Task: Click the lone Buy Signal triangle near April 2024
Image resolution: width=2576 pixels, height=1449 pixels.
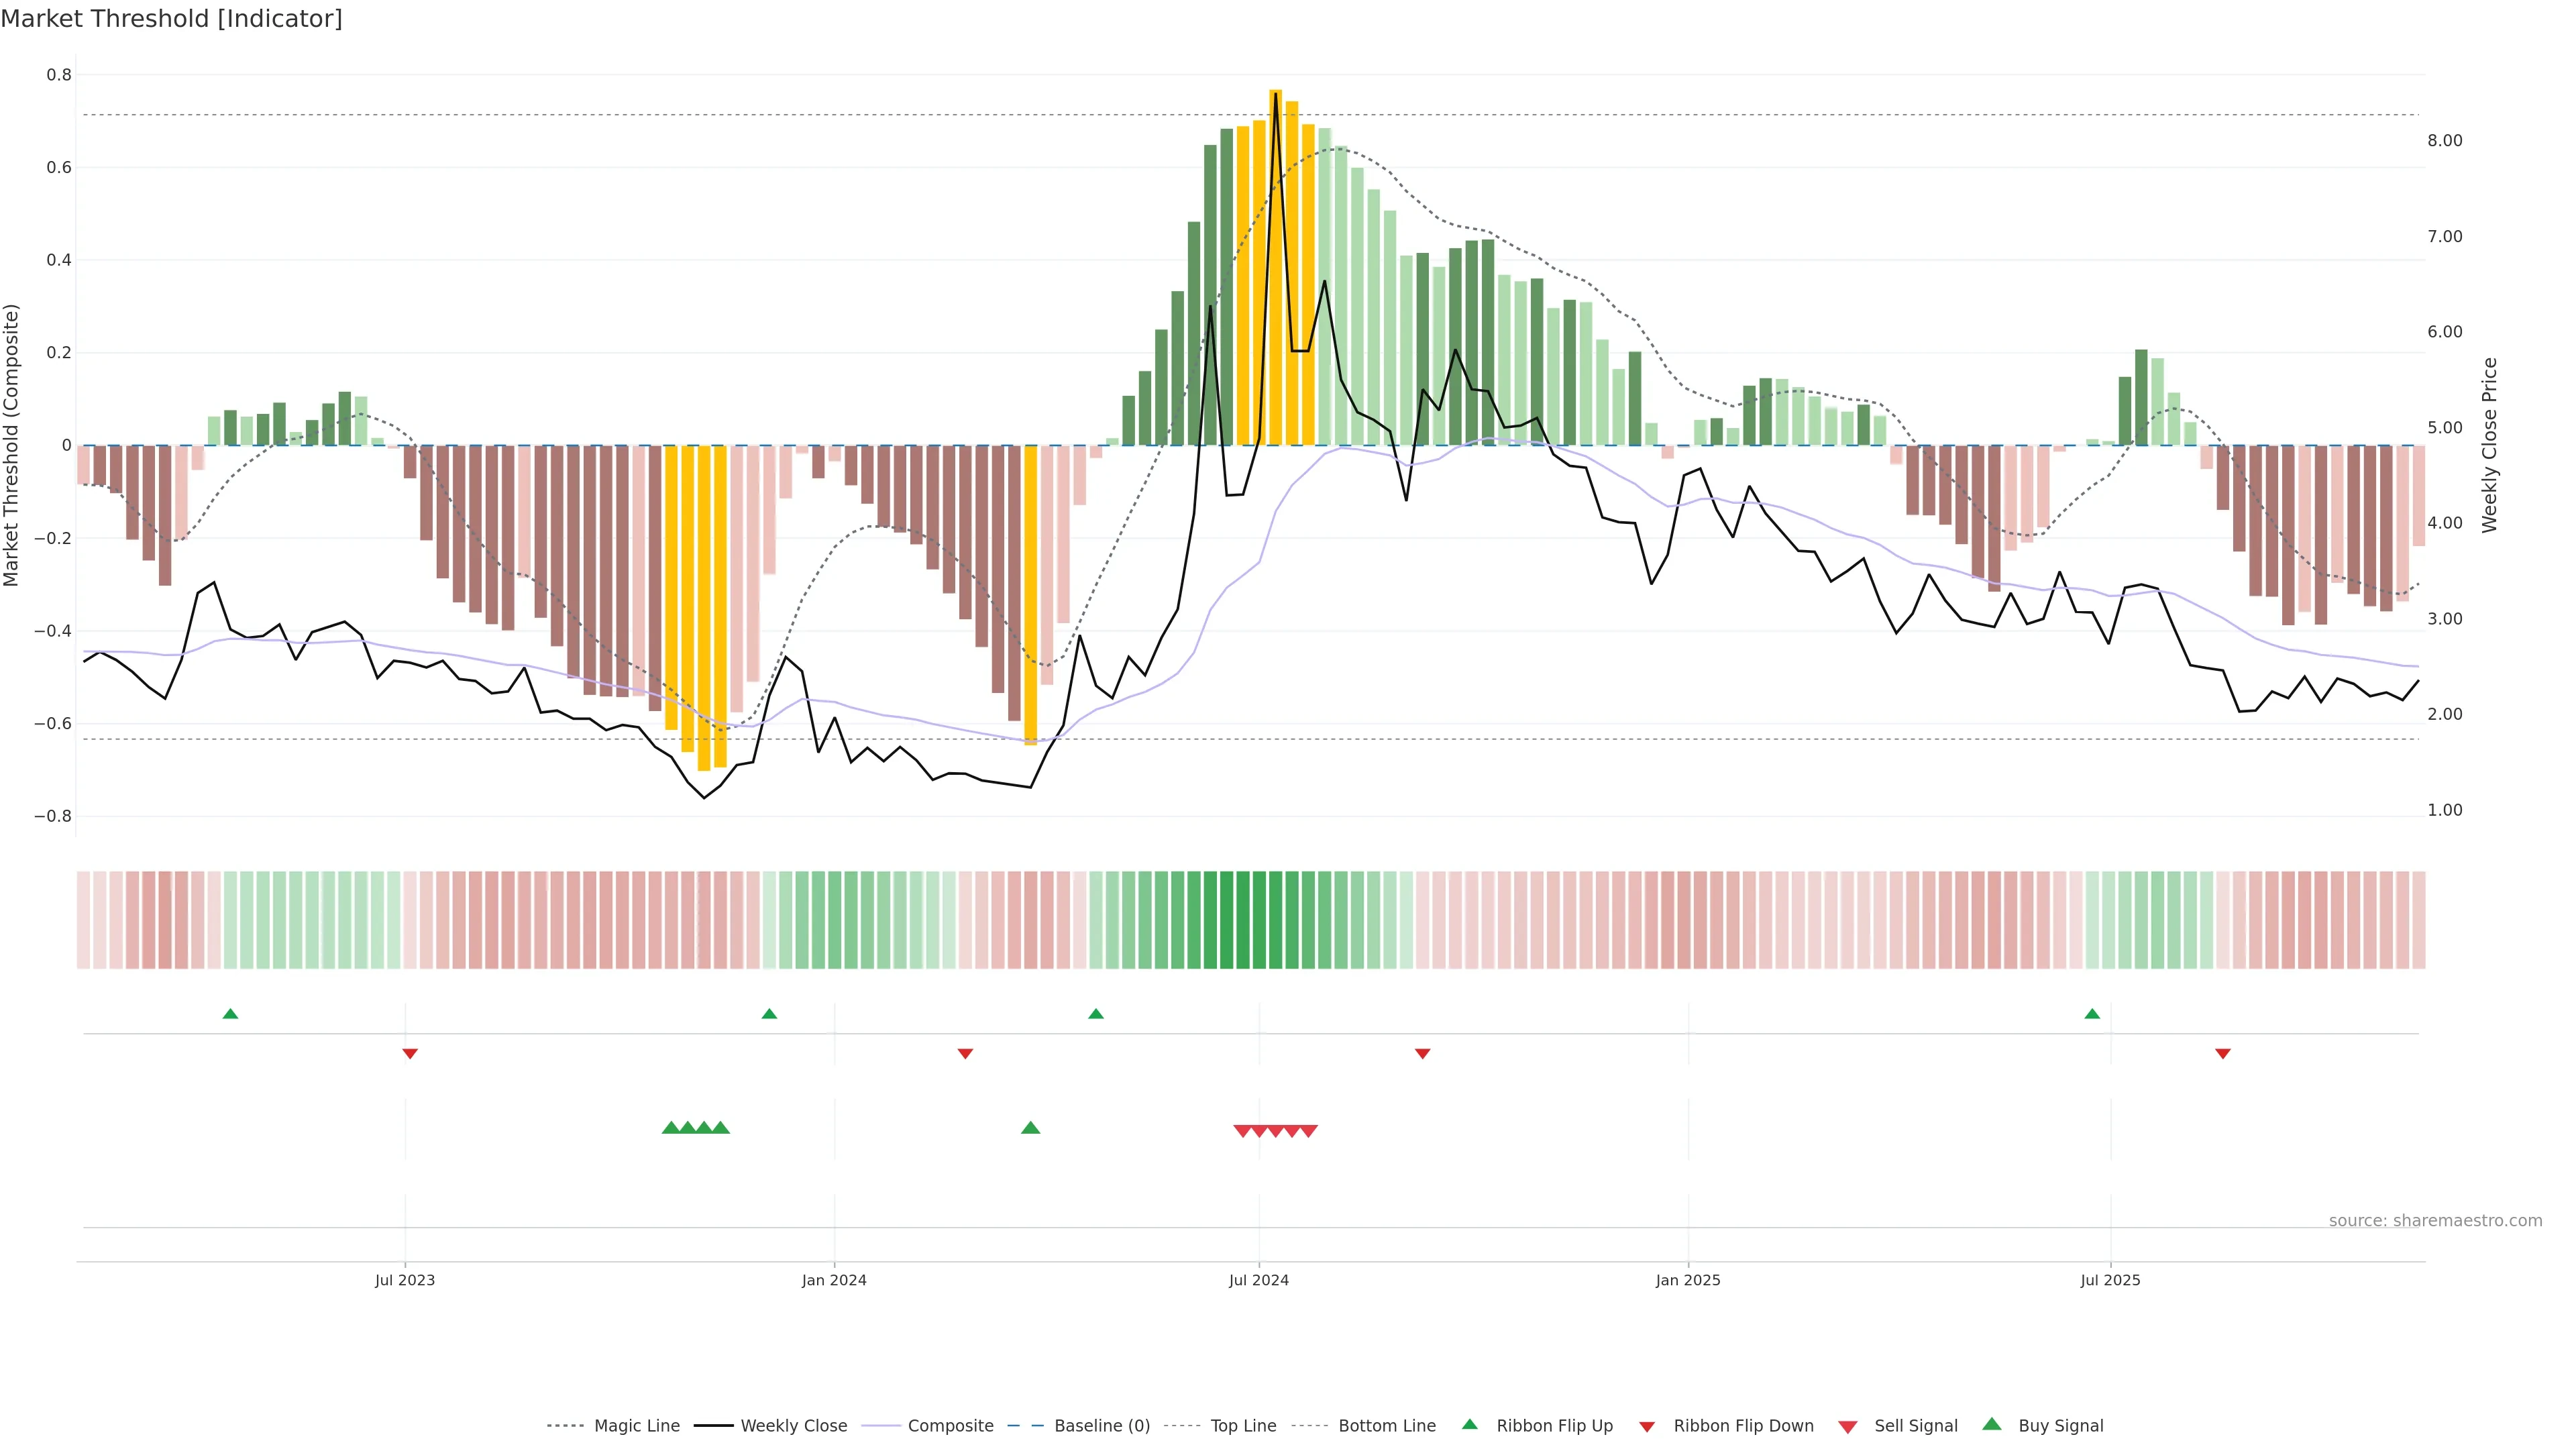Action: (x=1031, y=1128)
